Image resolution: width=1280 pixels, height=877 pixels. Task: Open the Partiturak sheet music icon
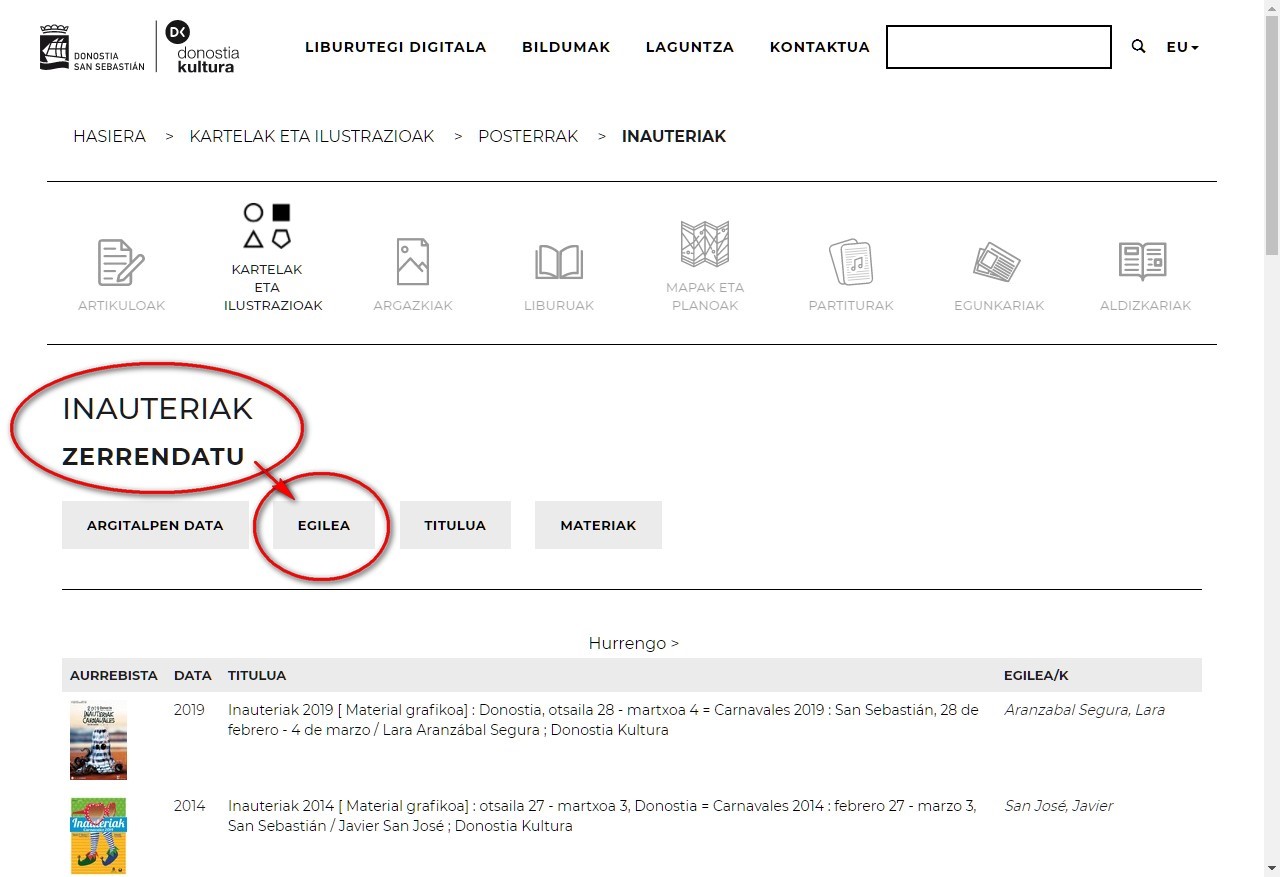[x=850, y=263]
